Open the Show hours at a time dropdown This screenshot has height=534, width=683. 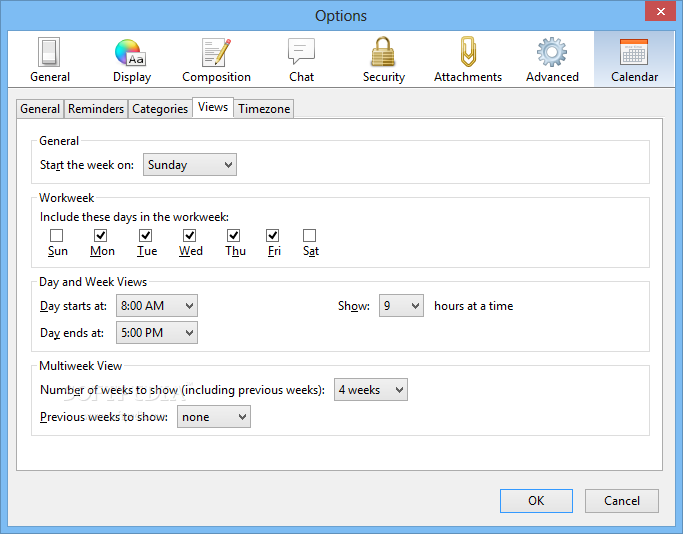point(401,306)
